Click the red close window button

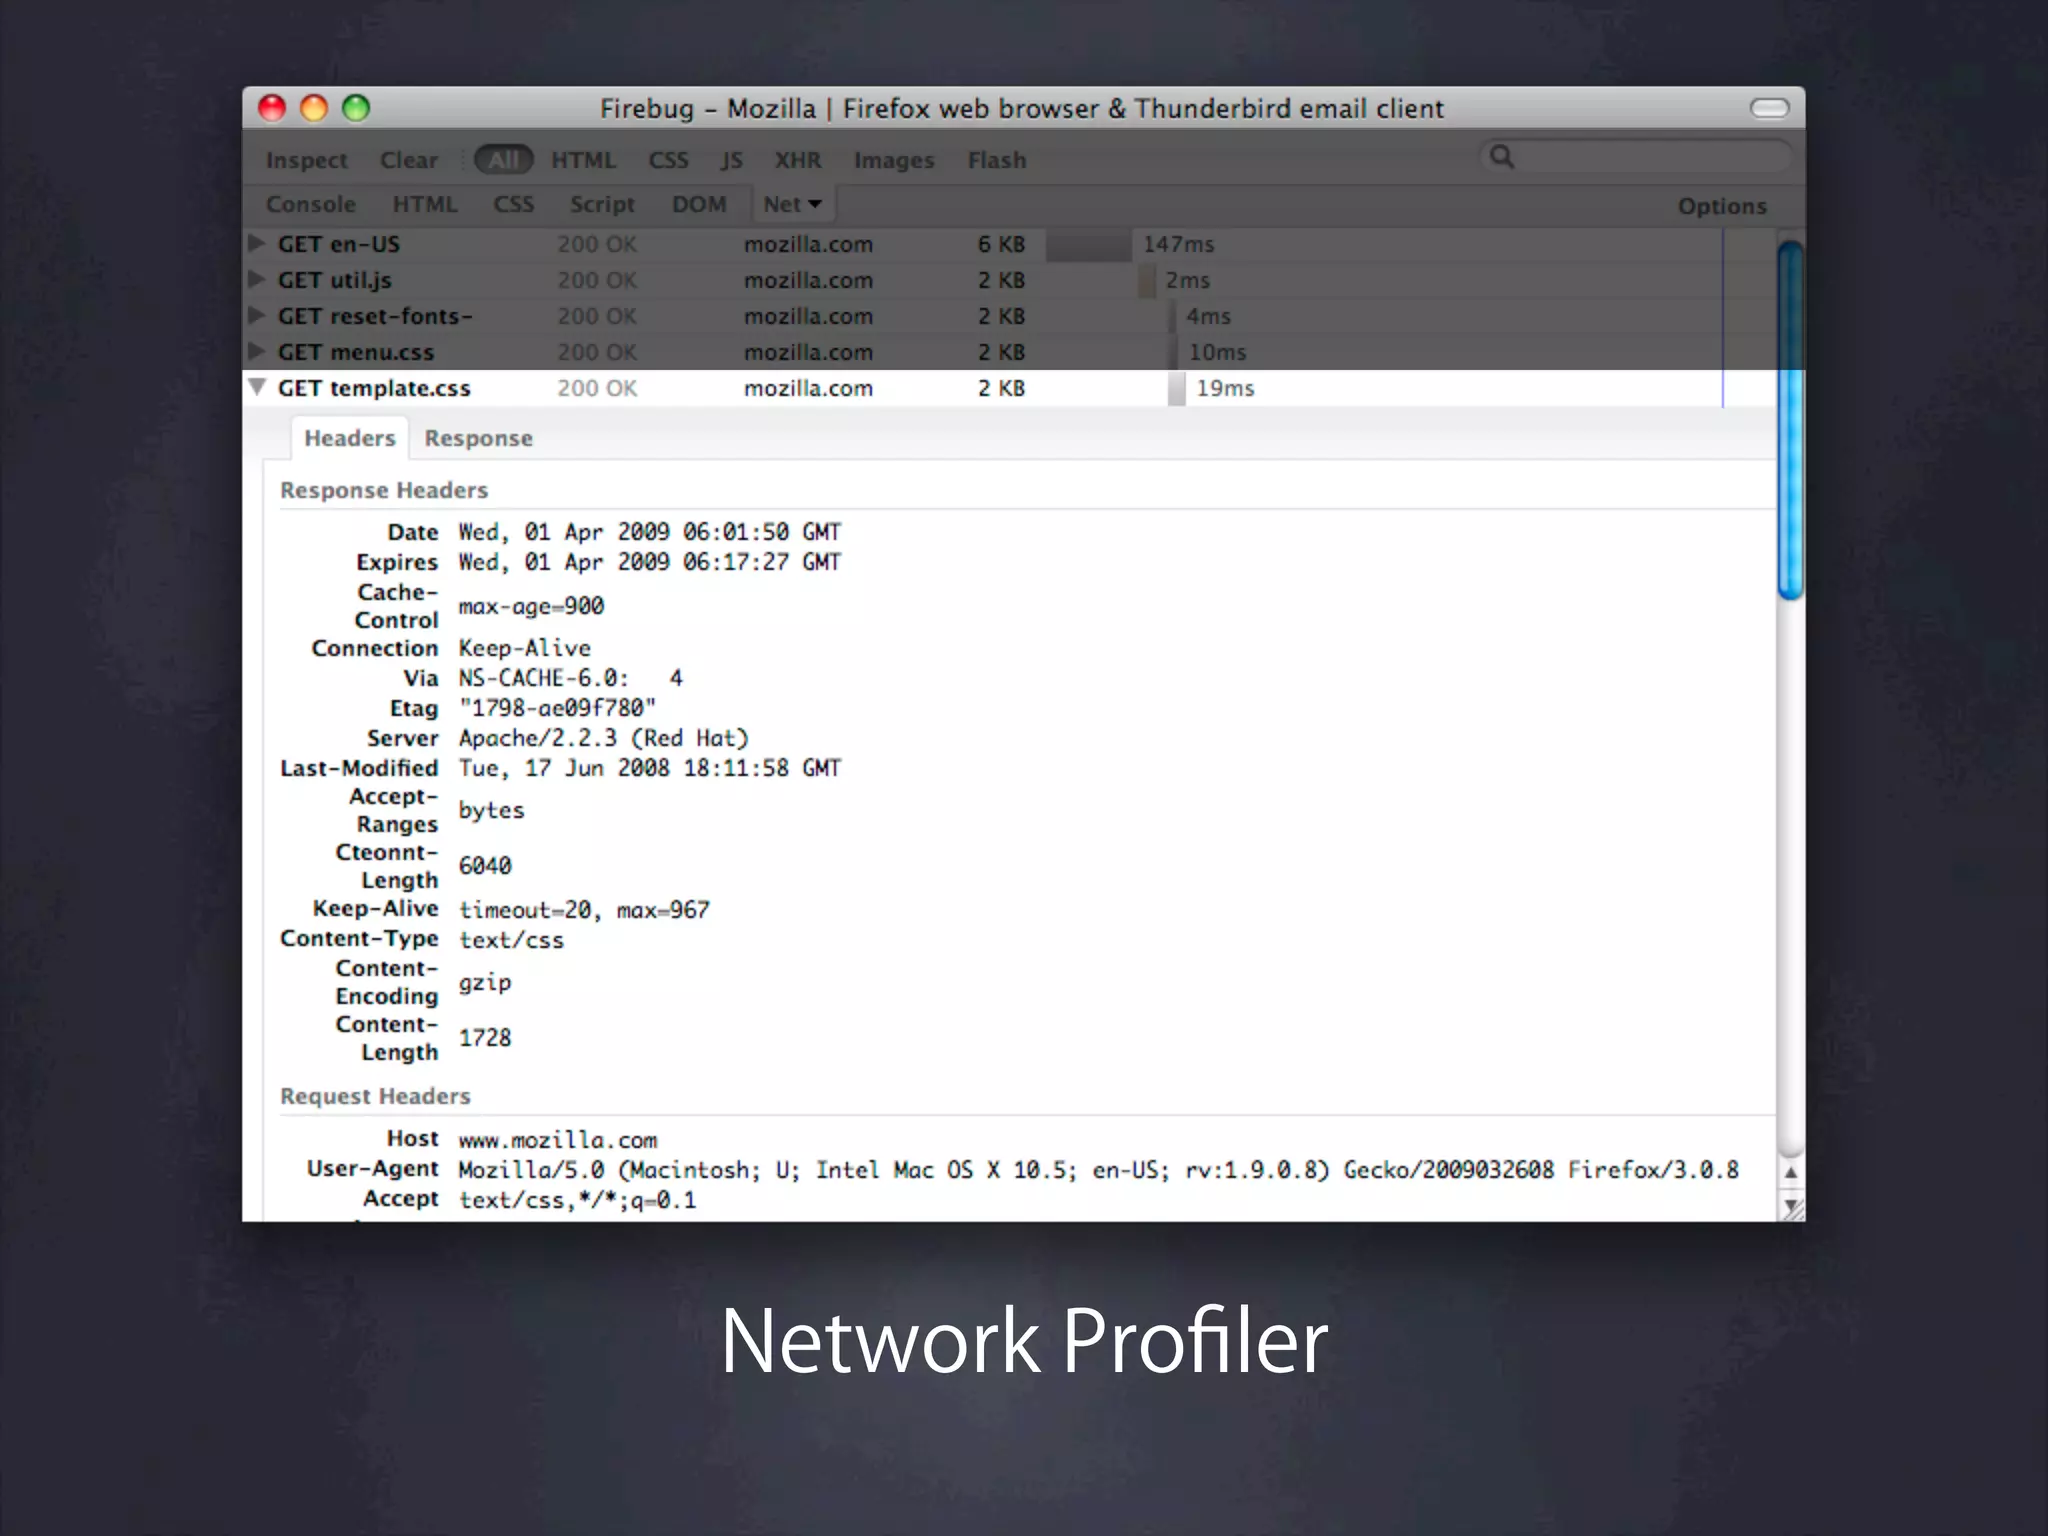click(x=272, y=108)
